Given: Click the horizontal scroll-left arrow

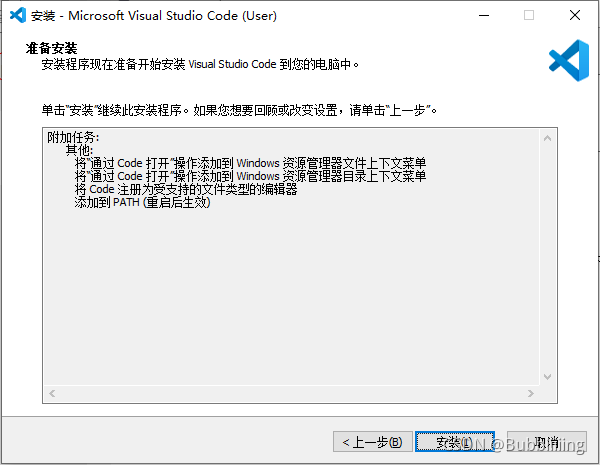Looking at the screenshot, I should pyautogui.click(x=52, y=393).
